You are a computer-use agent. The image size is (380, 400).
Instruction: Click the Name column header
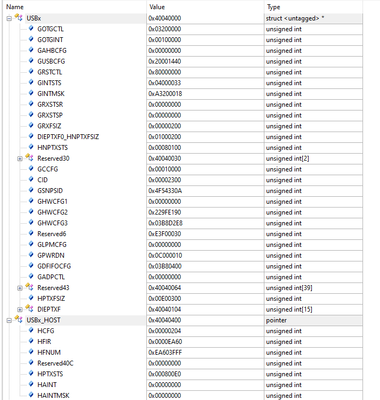(15, 7)
